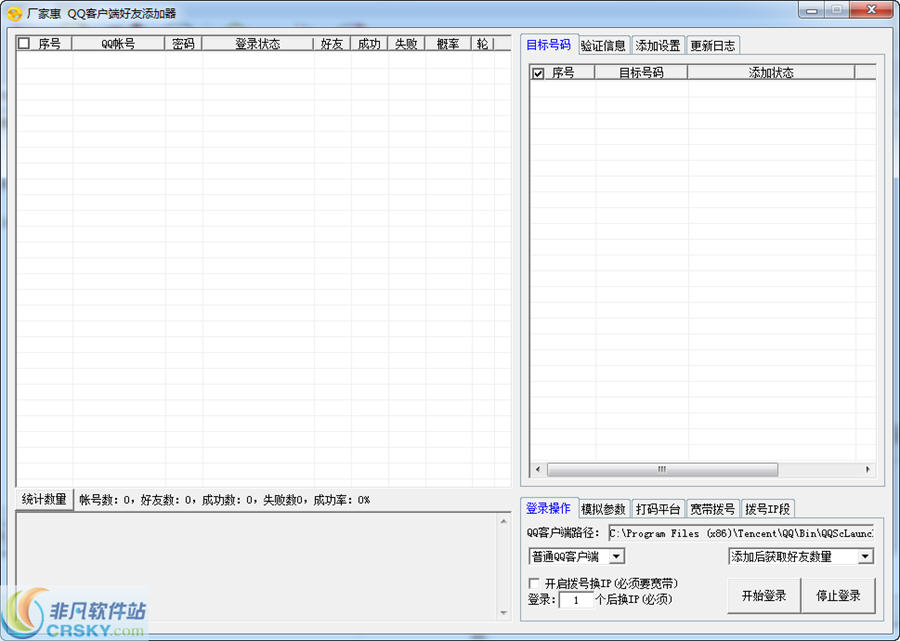Click the 轮 column header
The height and width of the screenshot is (641, 900).
(x=483, y=44)
